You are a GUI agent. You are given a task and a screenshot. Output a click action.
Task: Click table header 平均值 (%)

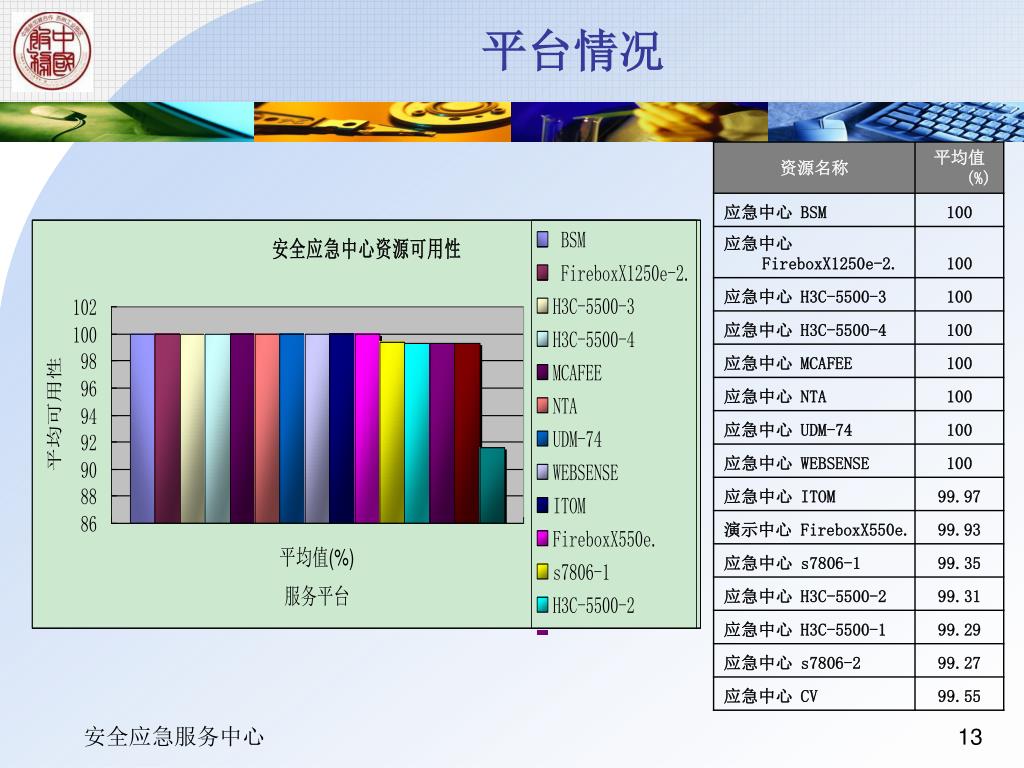[959, 168]
